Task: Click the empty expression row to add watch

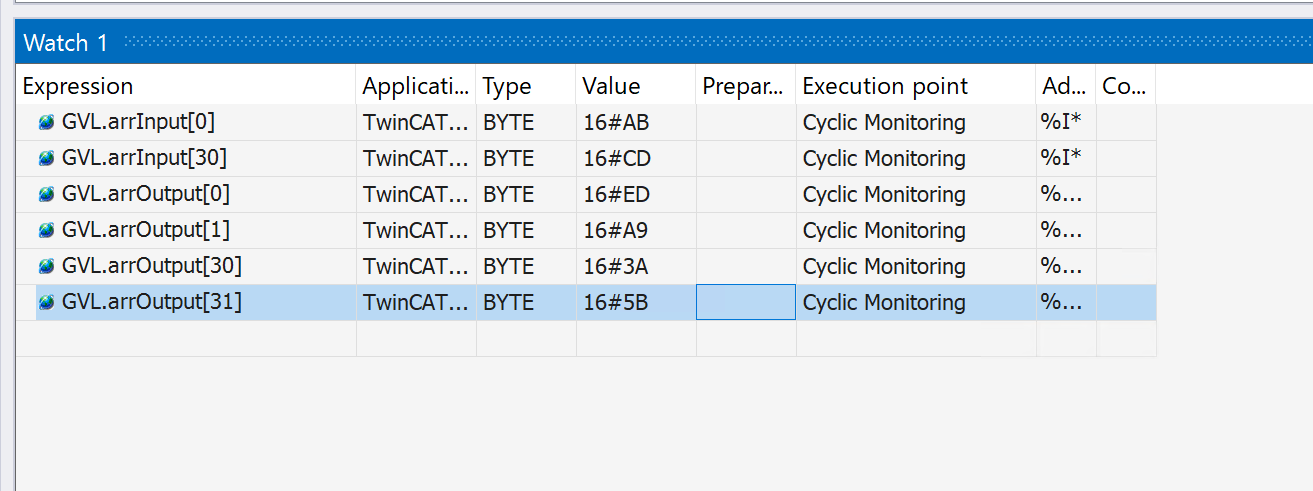Action: [186, 338]
